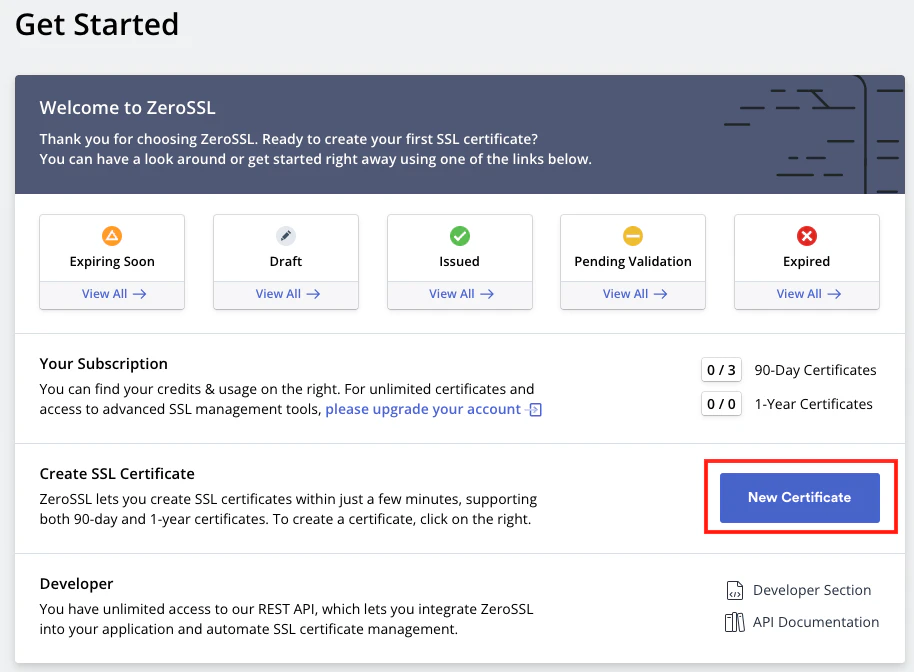This screenshot has height=672, width=914.
Task: Click the 90-Day Certificates 0 / 3 counter
Action: click(721, 370)
